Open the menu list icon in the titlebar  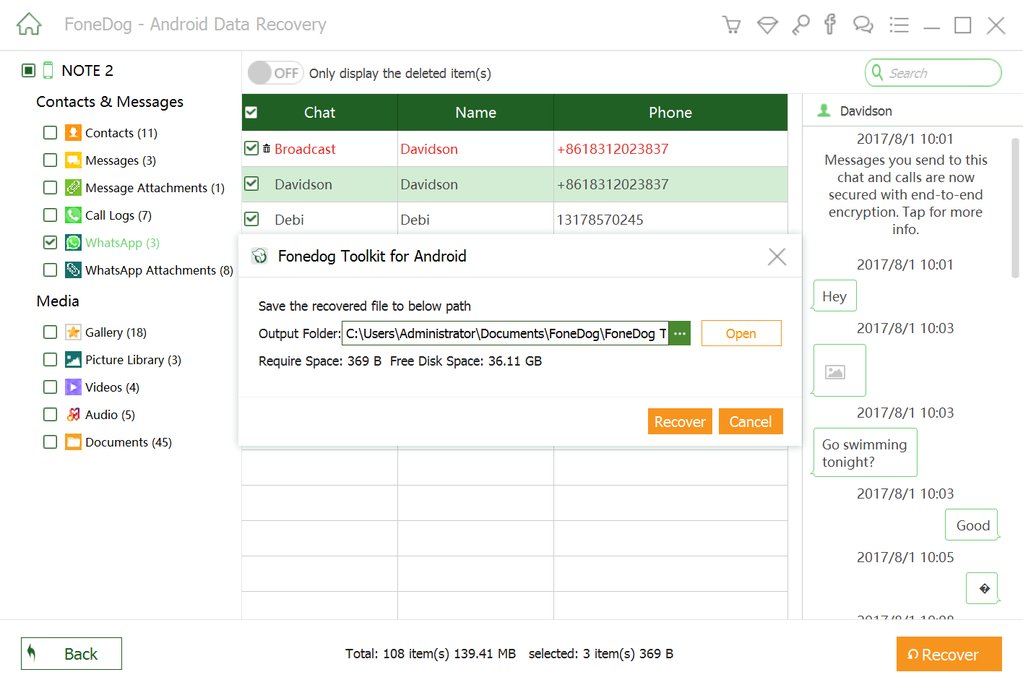898,24
